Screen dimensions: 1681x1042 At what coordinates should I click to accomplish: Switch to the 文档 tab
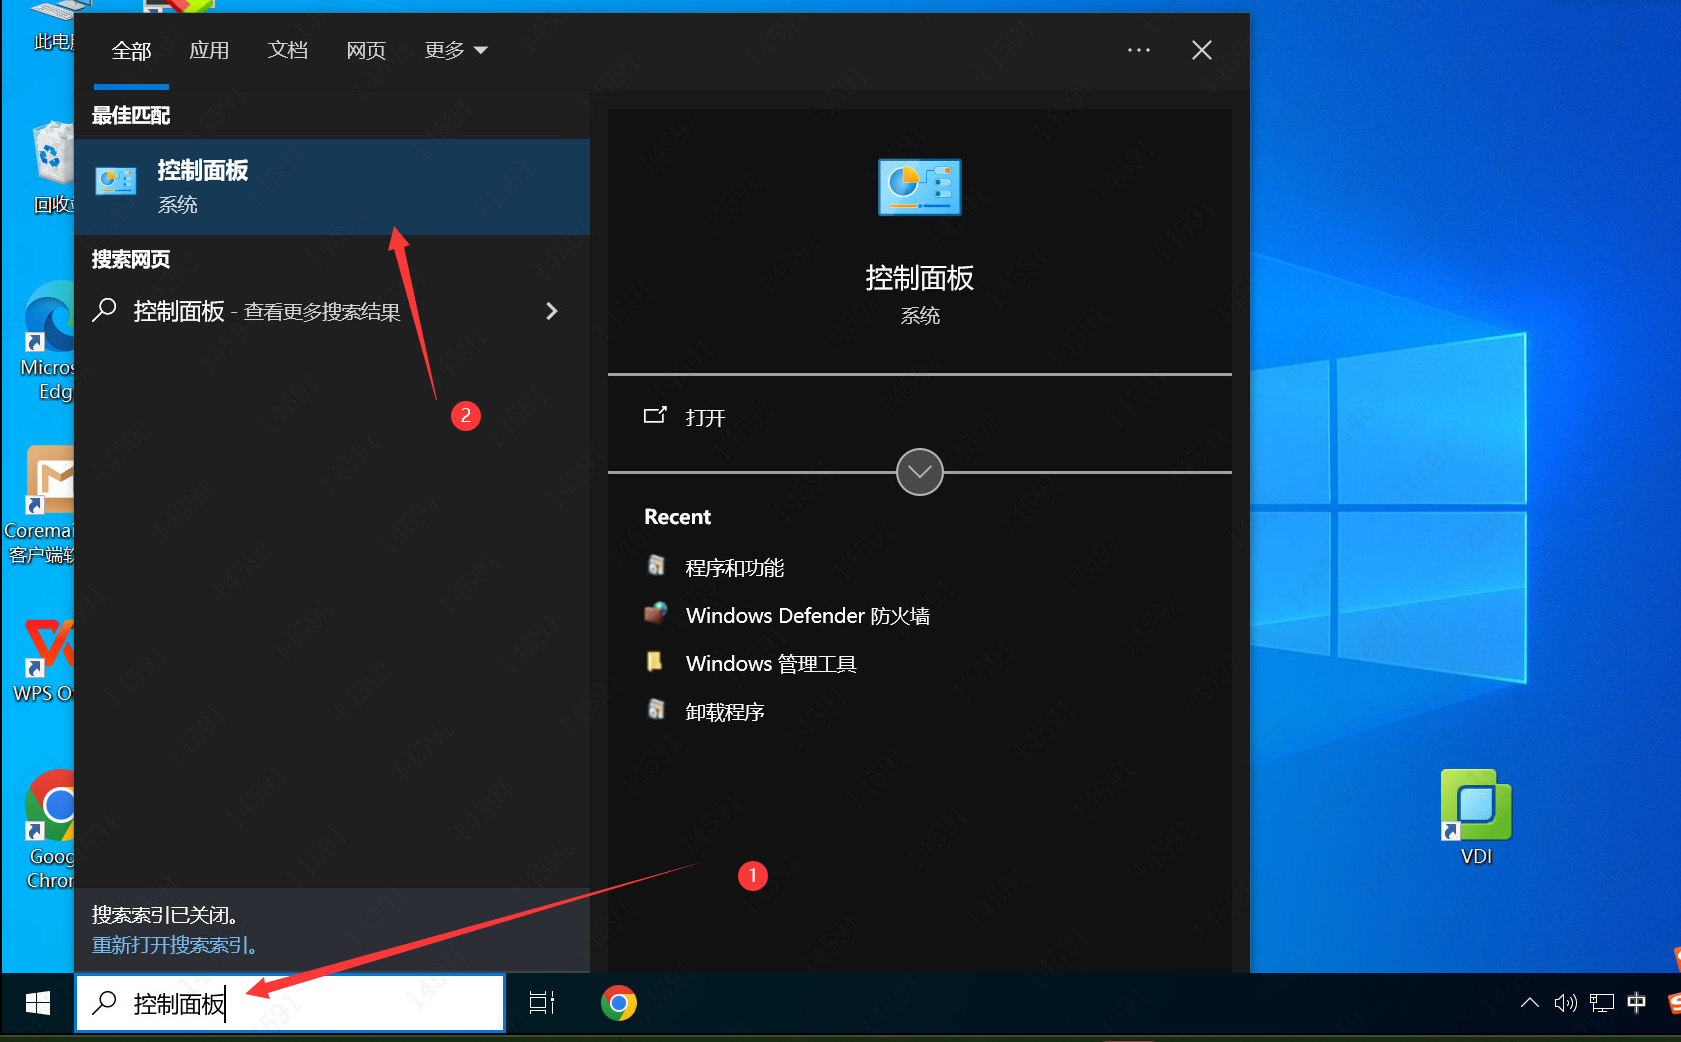pos(287,50)
